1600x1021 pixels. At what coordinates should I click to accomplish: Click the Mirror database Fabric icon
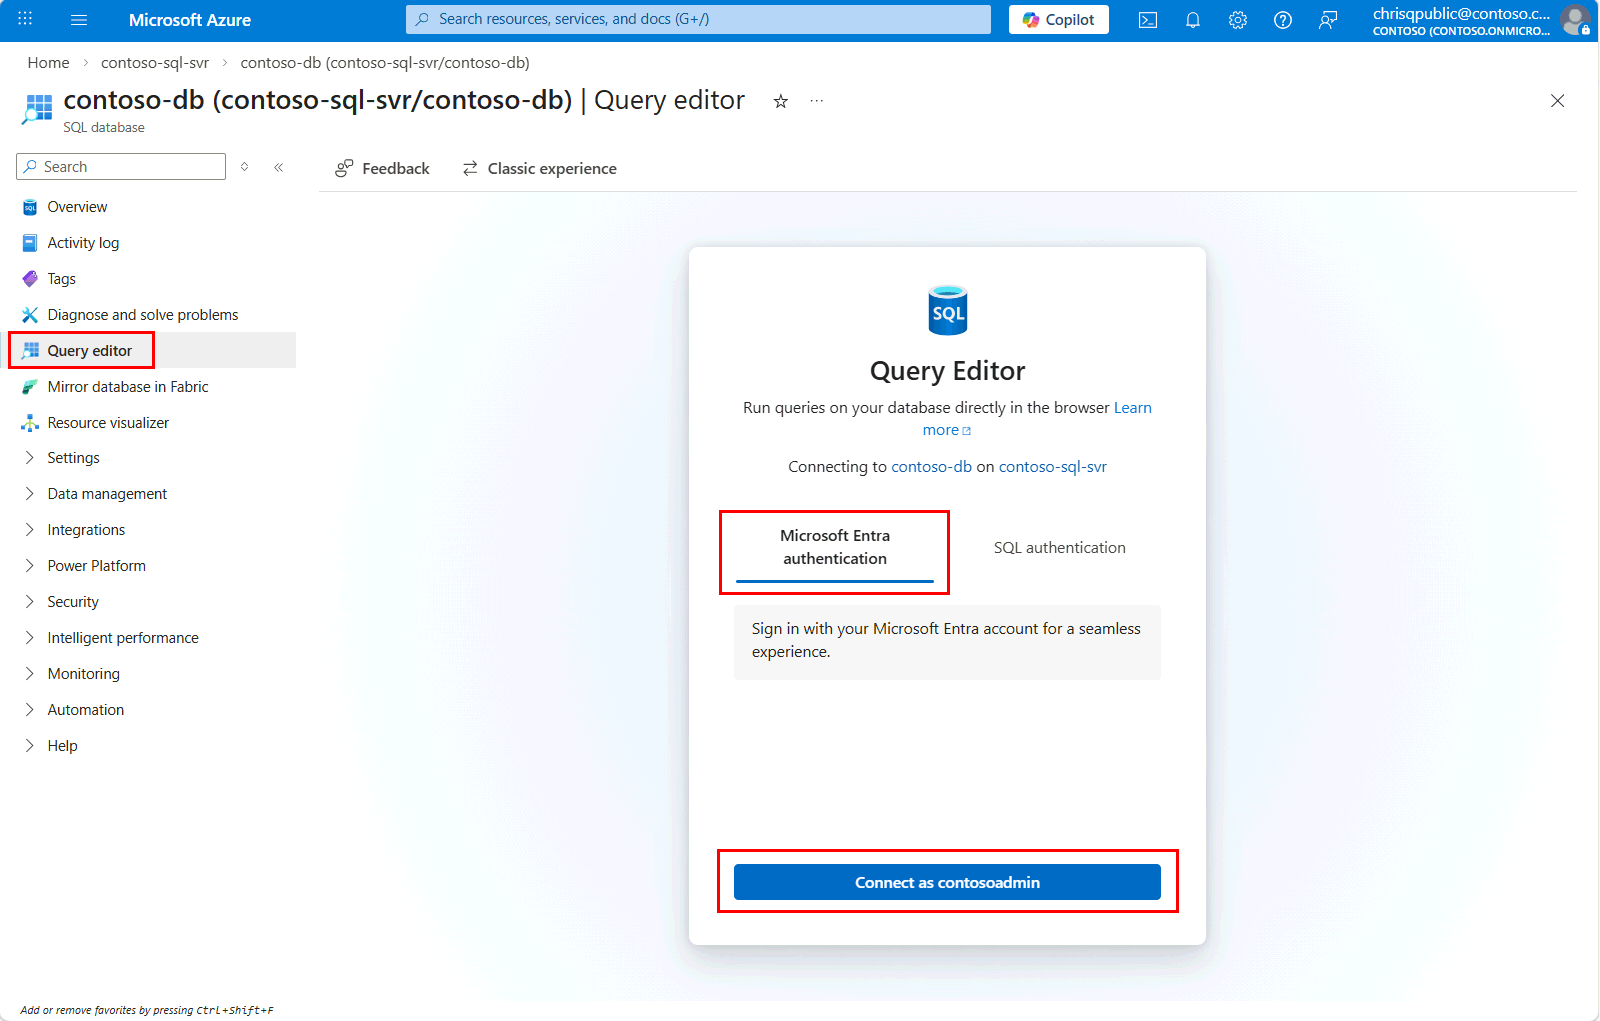pos(30,387)
